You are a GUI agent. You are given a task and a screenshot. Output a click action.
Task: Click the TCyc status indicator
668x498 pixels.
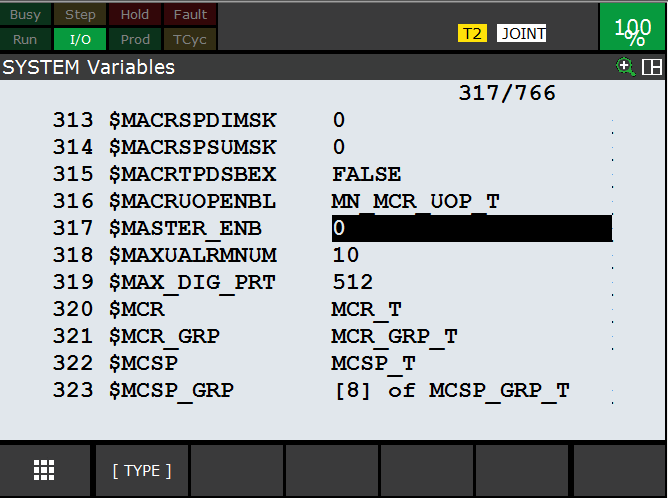pyautogui.click(x=190, y=39)
